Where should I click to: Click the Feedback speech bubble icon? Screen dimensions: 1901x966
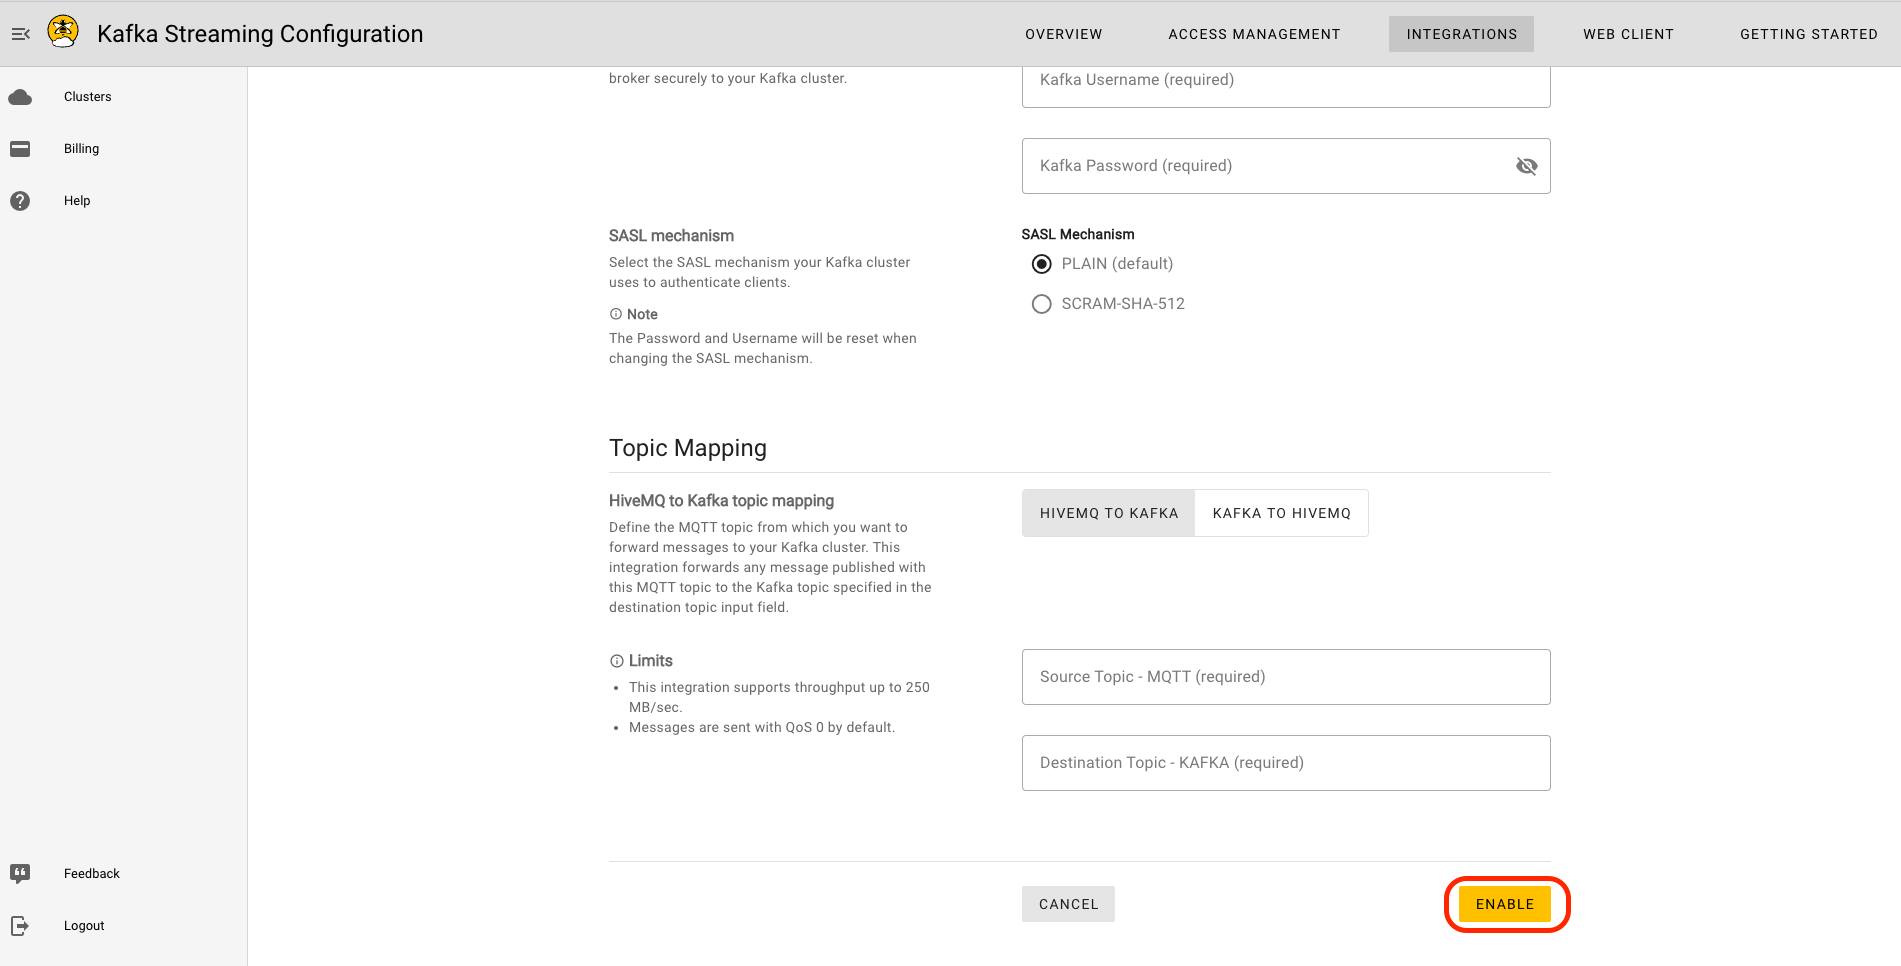20,874
